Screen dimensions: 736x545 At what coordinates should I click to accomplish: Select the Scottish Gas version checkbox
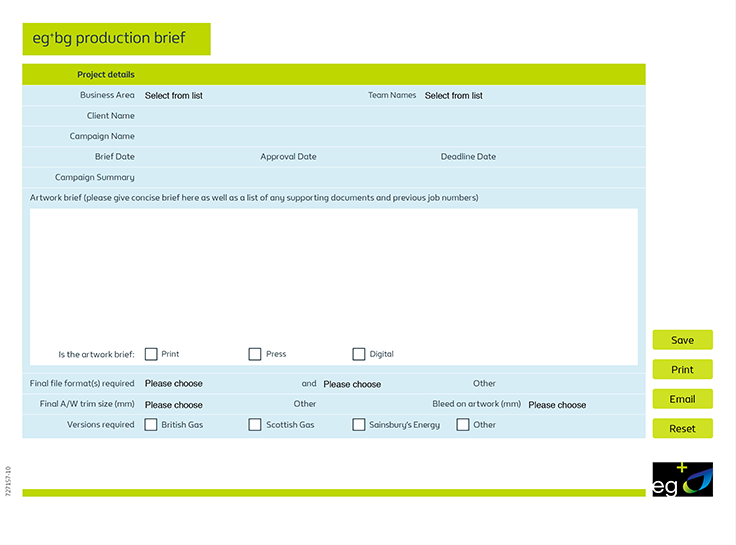[x=255, y=425]
